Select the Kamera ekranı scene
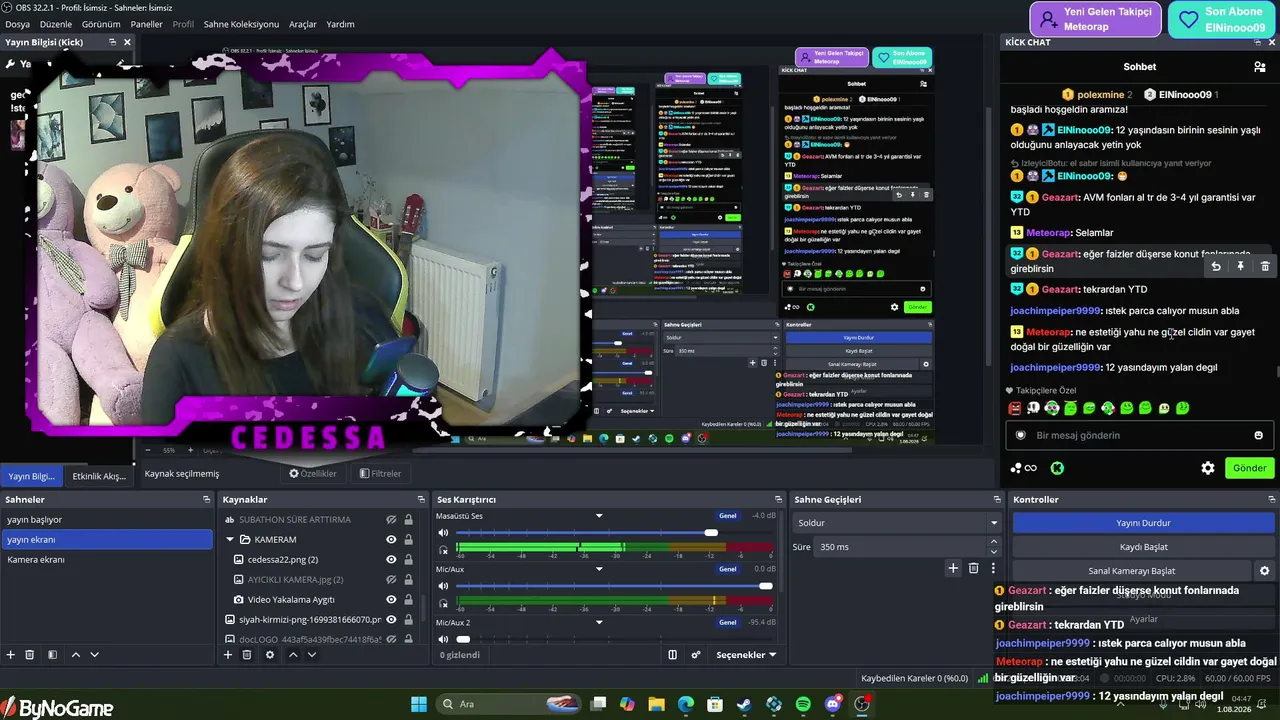 (106, 560)
